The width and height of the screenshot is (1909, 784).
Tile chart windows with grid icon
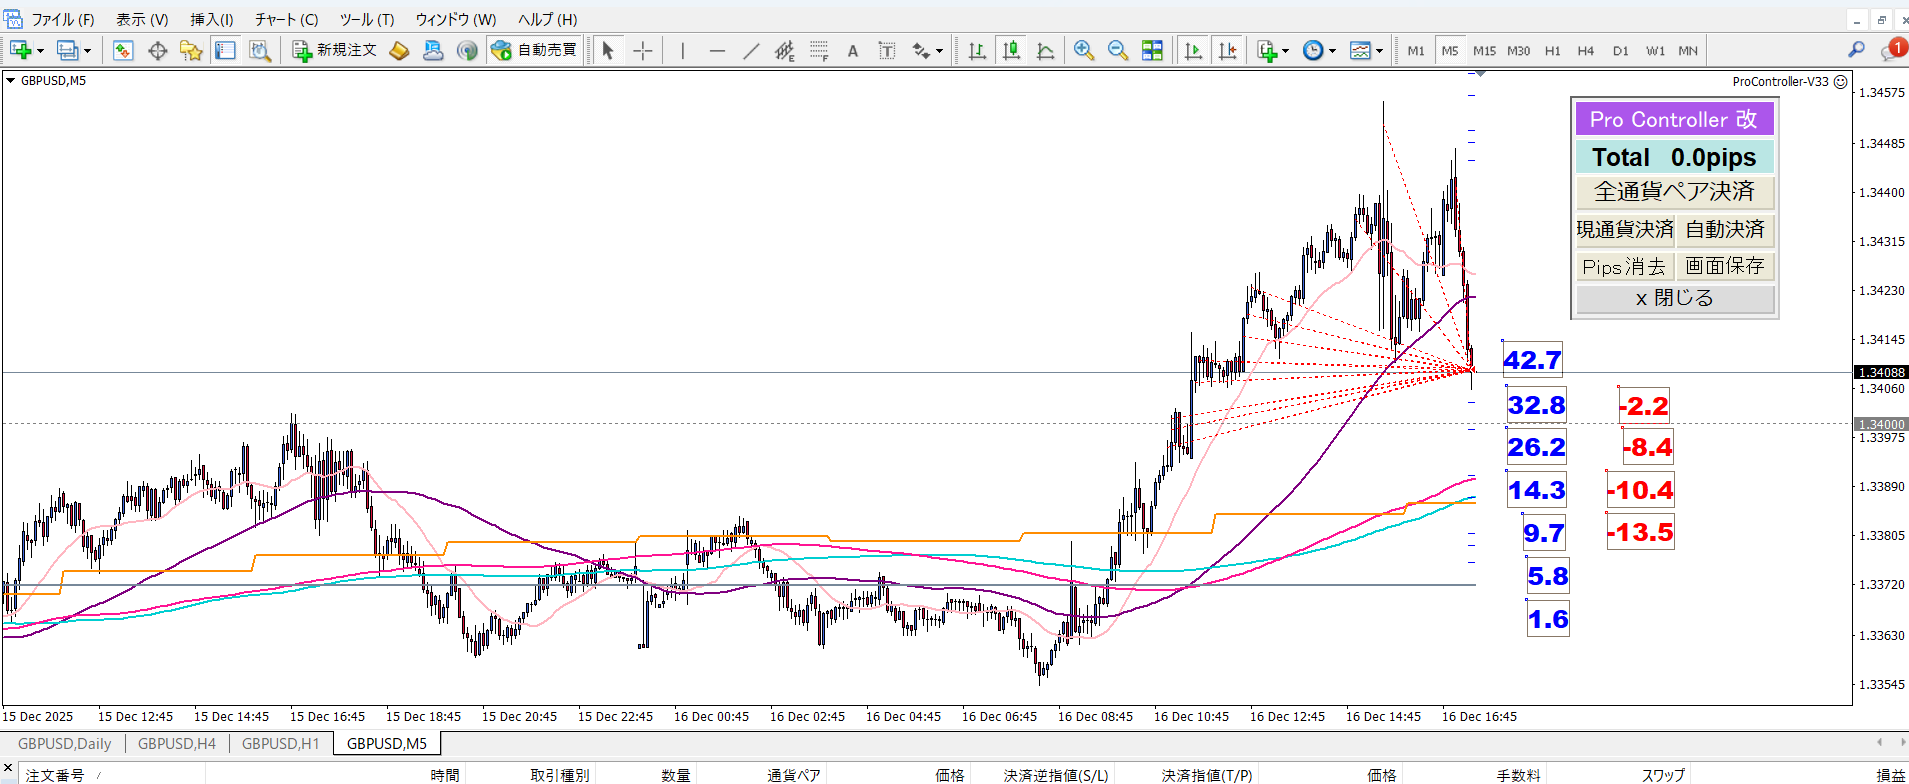click(1152, 51)
